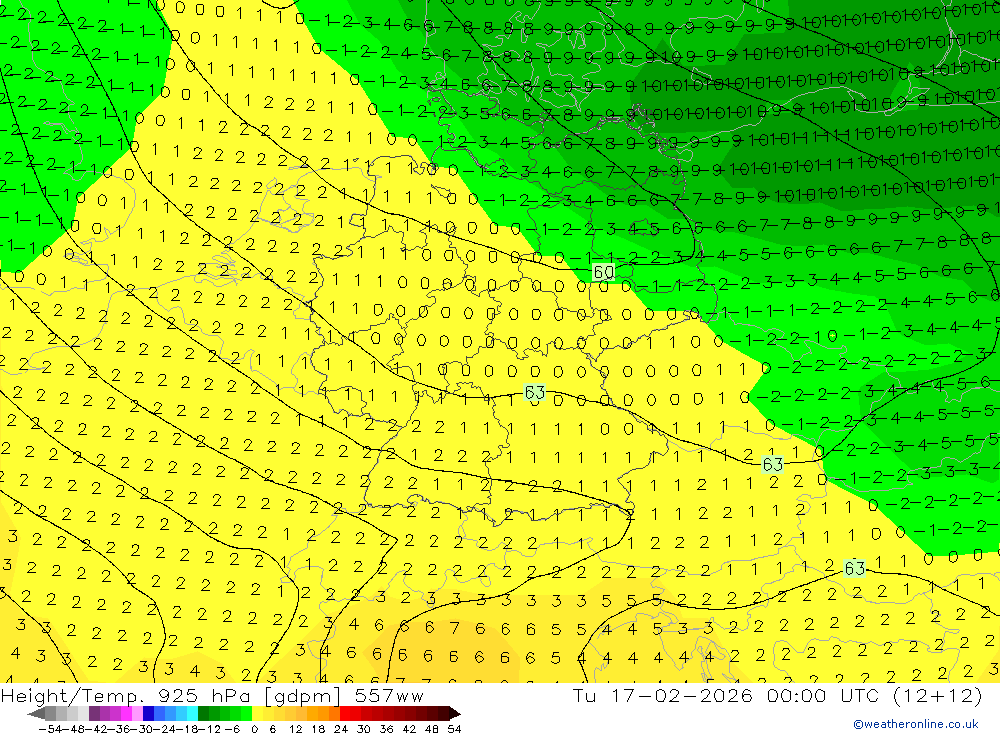This screenshot has width=1000, height=733.
Task: Pick the light pink legend swatch before blue
Action: pos(137,714)
